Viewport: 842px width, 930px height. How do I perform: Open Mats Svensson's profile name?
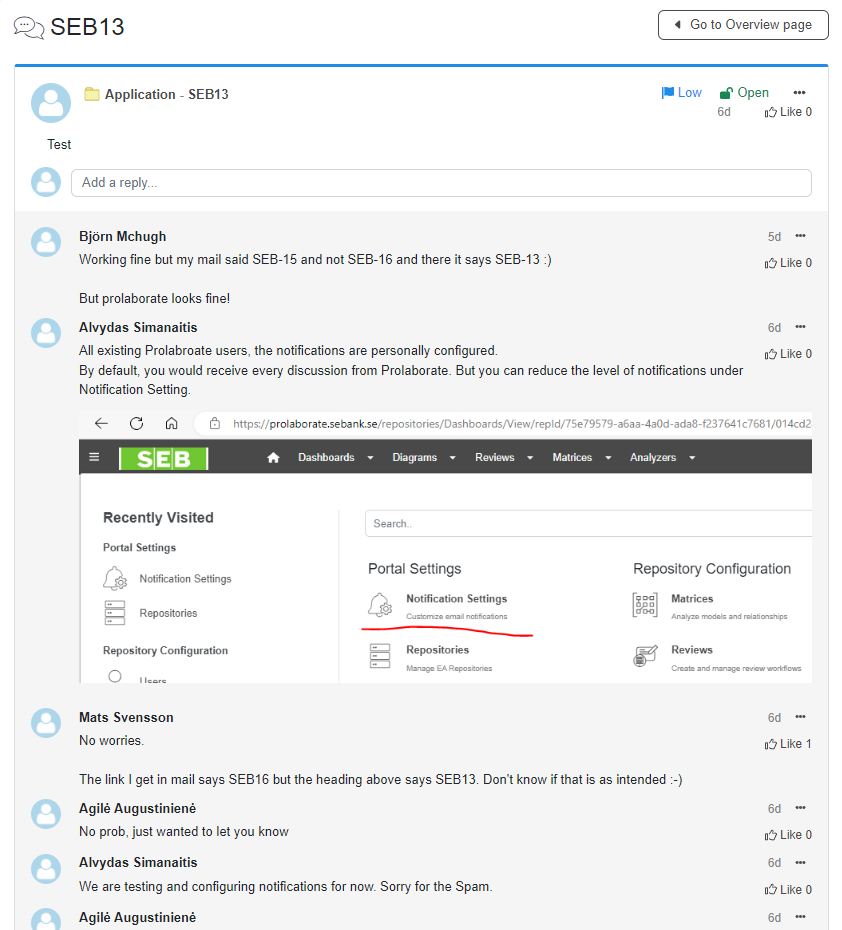pos(126,718)
